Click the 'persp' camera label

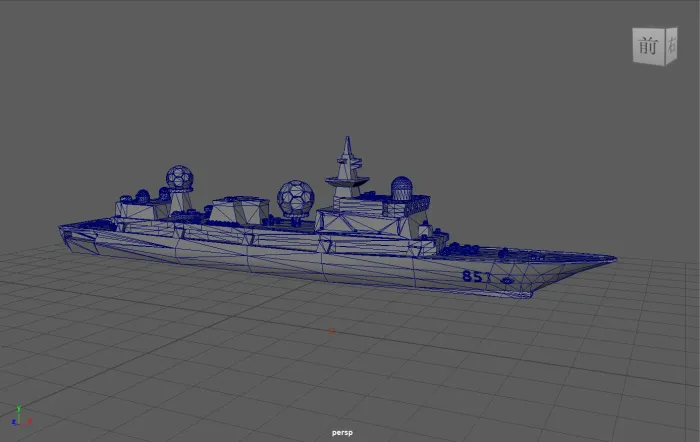click(x=342, y=433)
